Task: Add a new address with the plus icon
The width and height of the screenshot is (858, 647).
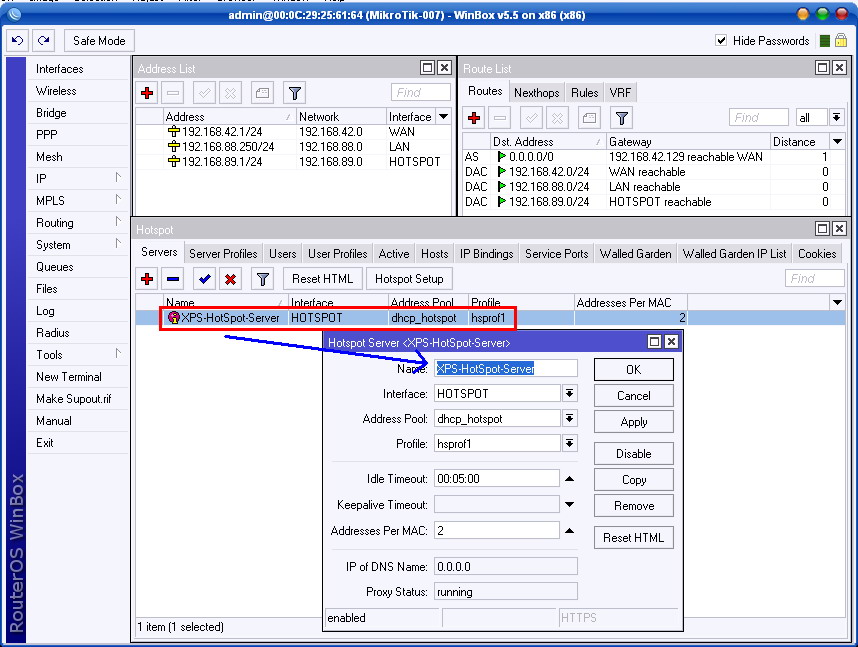Action: (x=148, y=92)
